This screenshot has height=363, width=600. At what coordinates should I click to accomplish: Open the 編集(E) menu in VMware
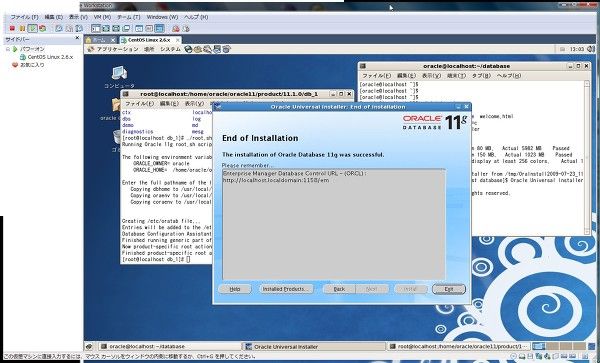[54, 17]
